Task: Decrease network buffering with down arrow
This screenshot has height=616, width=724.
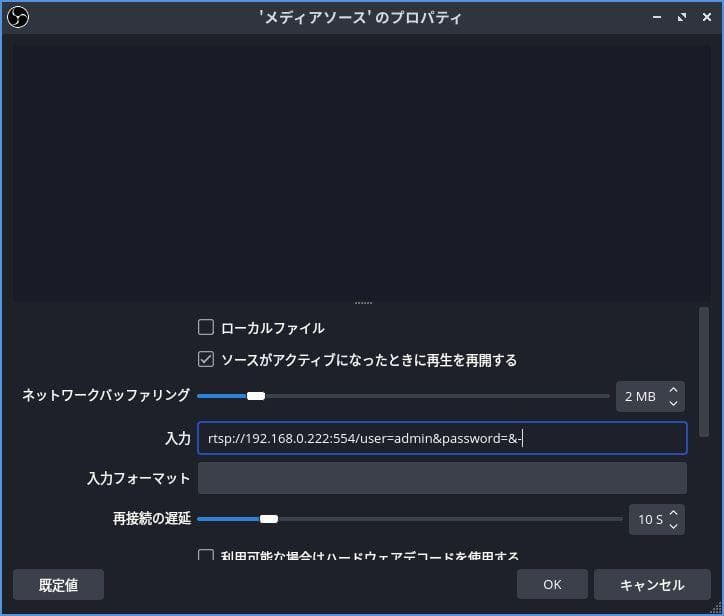Action: [673, 403]
